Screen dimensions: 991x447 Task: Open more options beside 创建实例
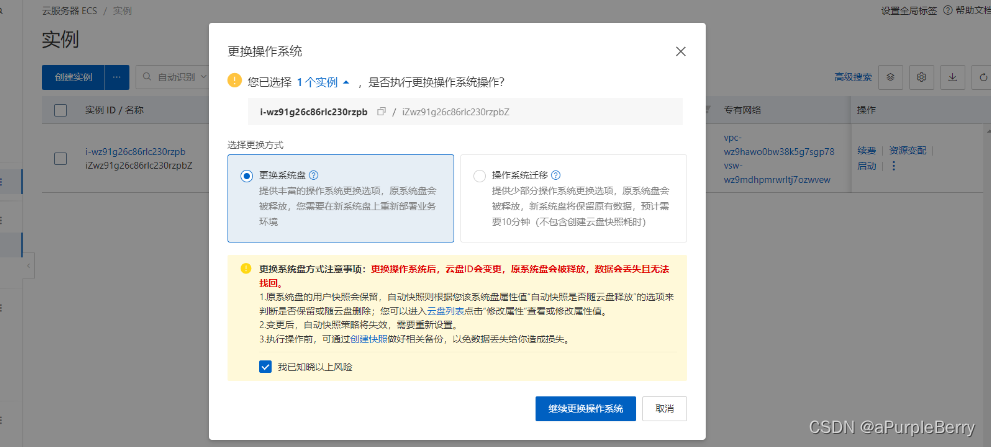point(116,77)
